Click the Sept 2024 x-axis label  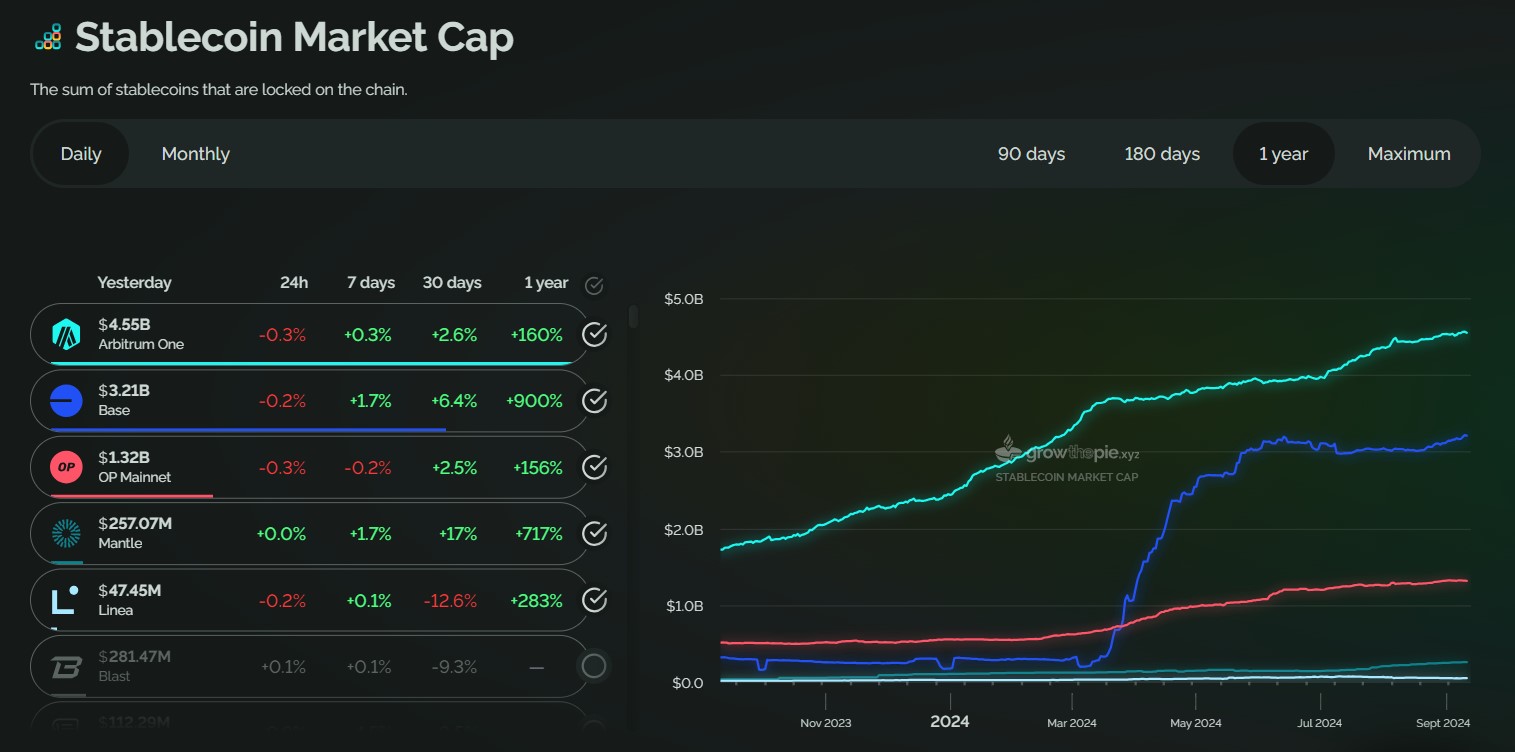[1443, 723]
